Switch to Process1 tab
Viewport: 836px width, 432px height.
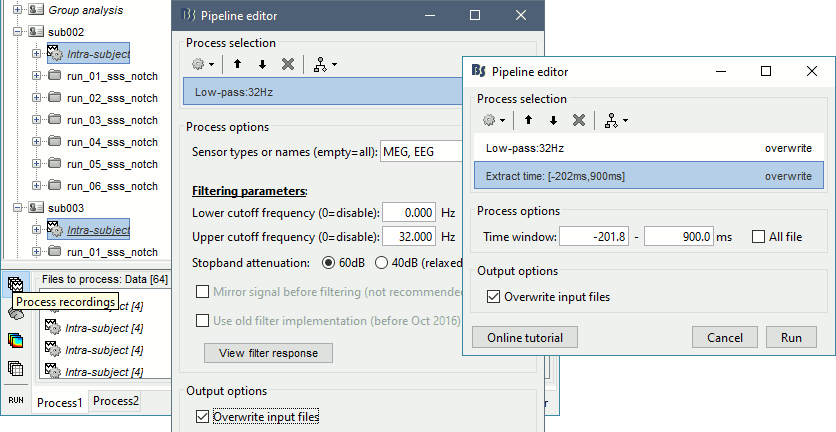(60, 403)
